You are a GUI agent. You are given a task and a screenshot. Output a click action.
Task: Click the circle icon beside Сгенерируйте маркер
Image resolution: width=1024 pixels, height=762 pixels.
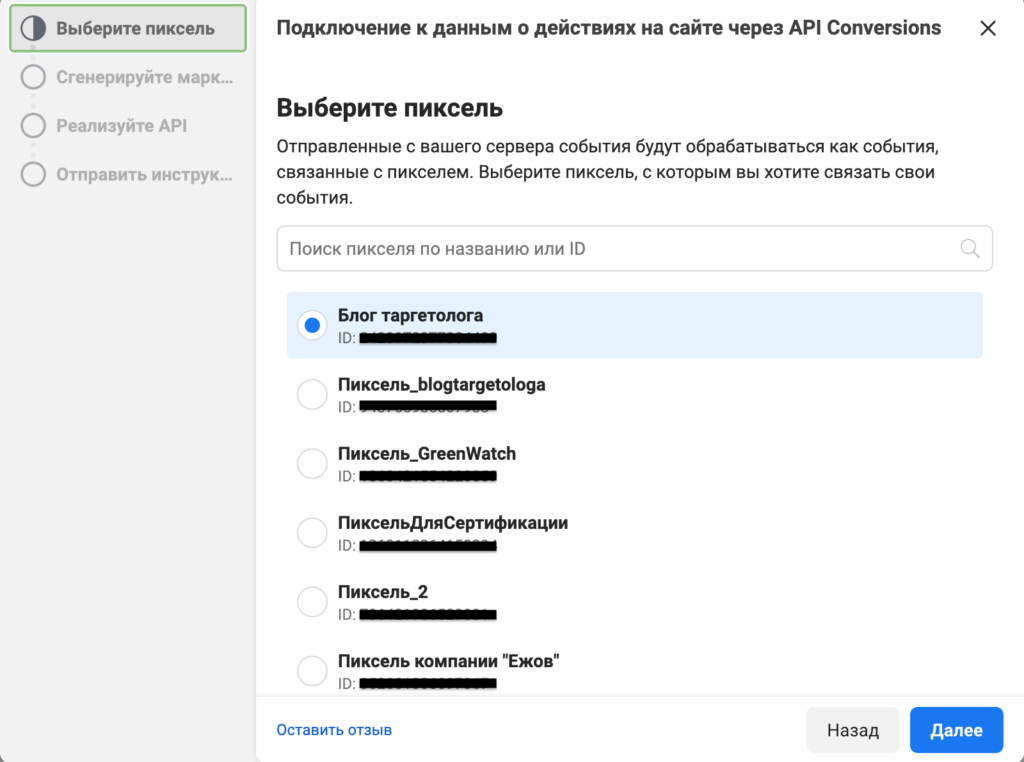click(x=33, y=77)
